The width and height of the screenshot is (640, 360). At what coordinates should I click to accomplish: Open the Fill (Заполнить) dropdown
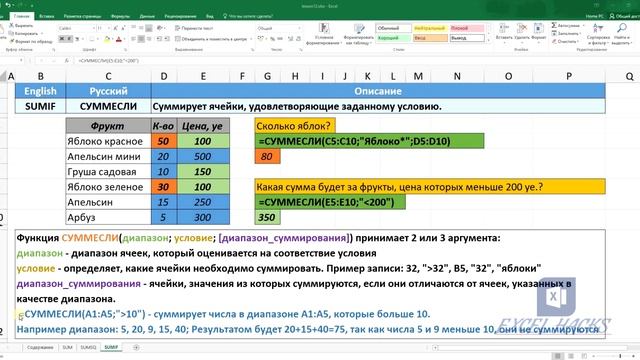coord(566,33)
